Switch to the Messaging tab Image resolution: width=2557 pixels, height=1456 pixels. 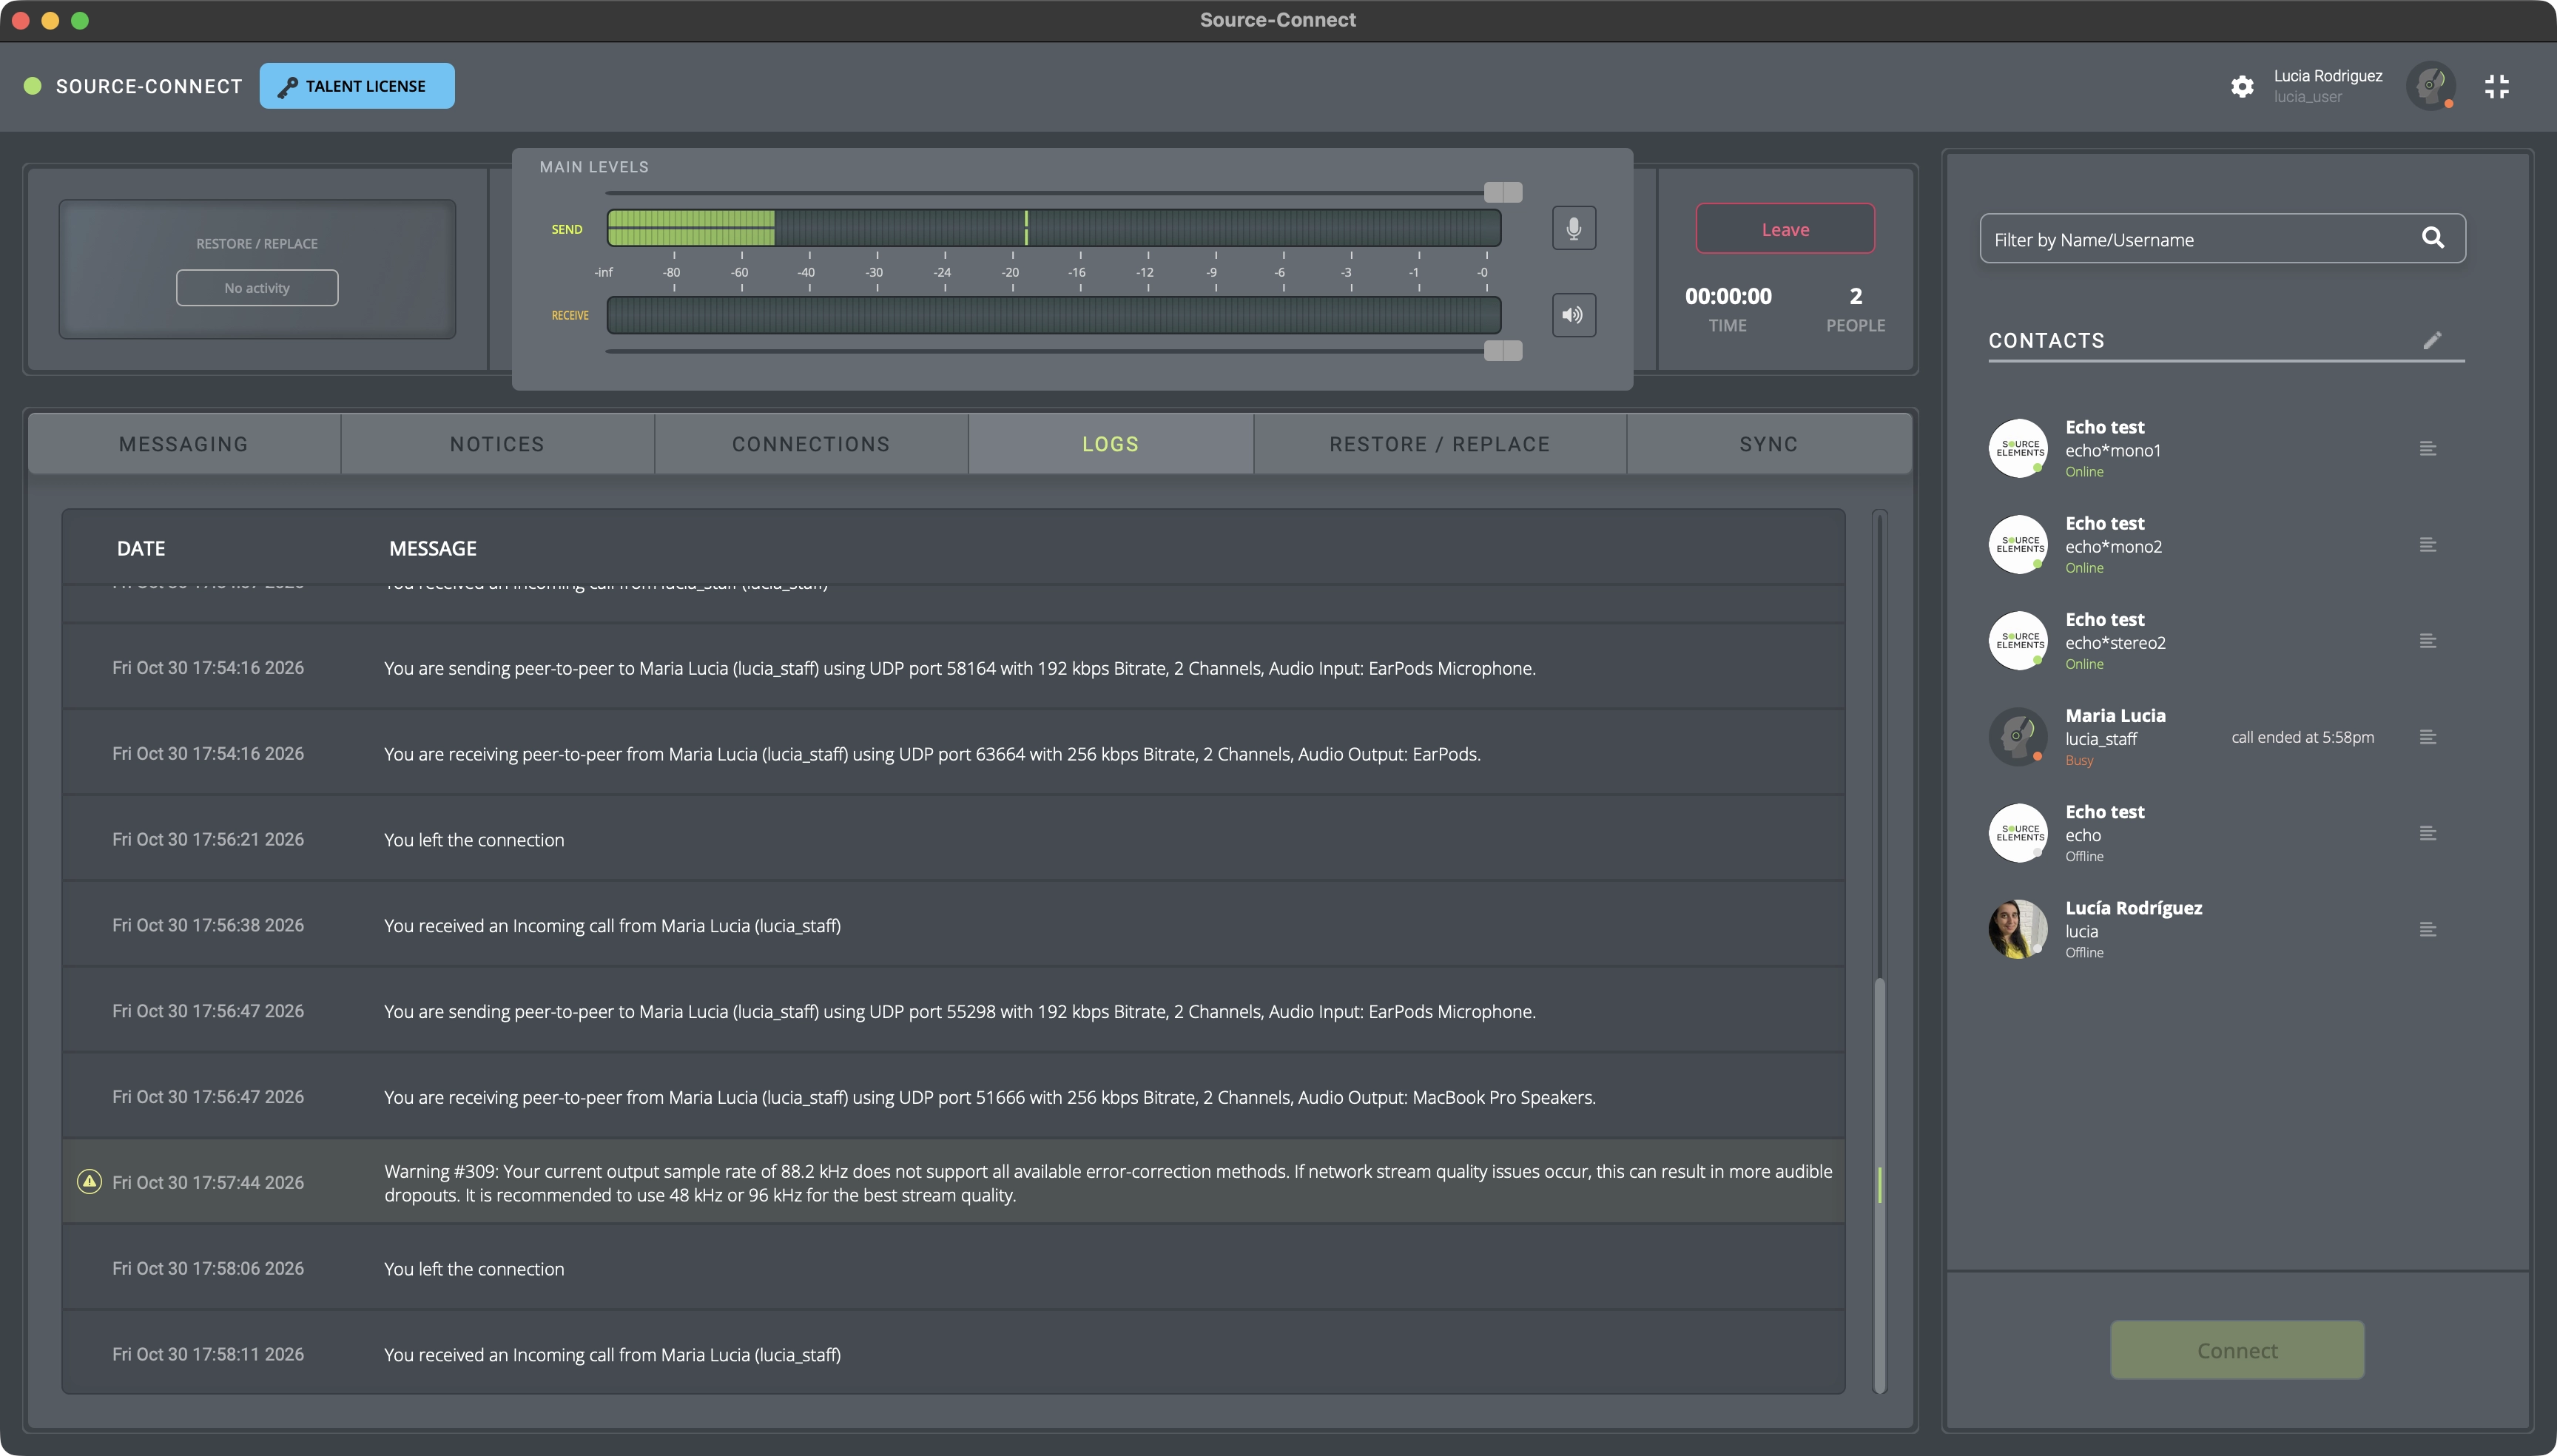[184, 444]
